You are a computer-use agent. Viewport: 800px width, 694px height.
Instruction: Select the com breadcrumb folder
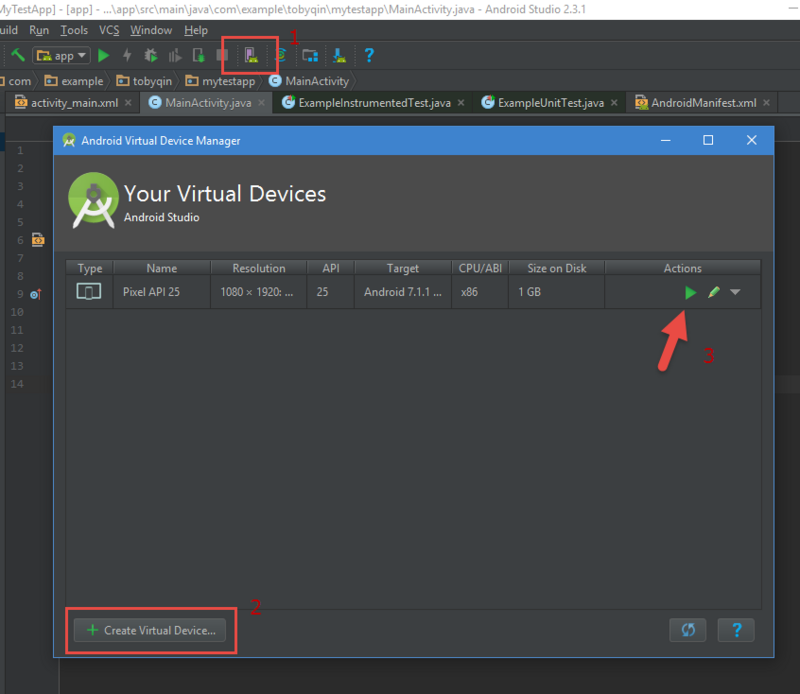[16, 81]
